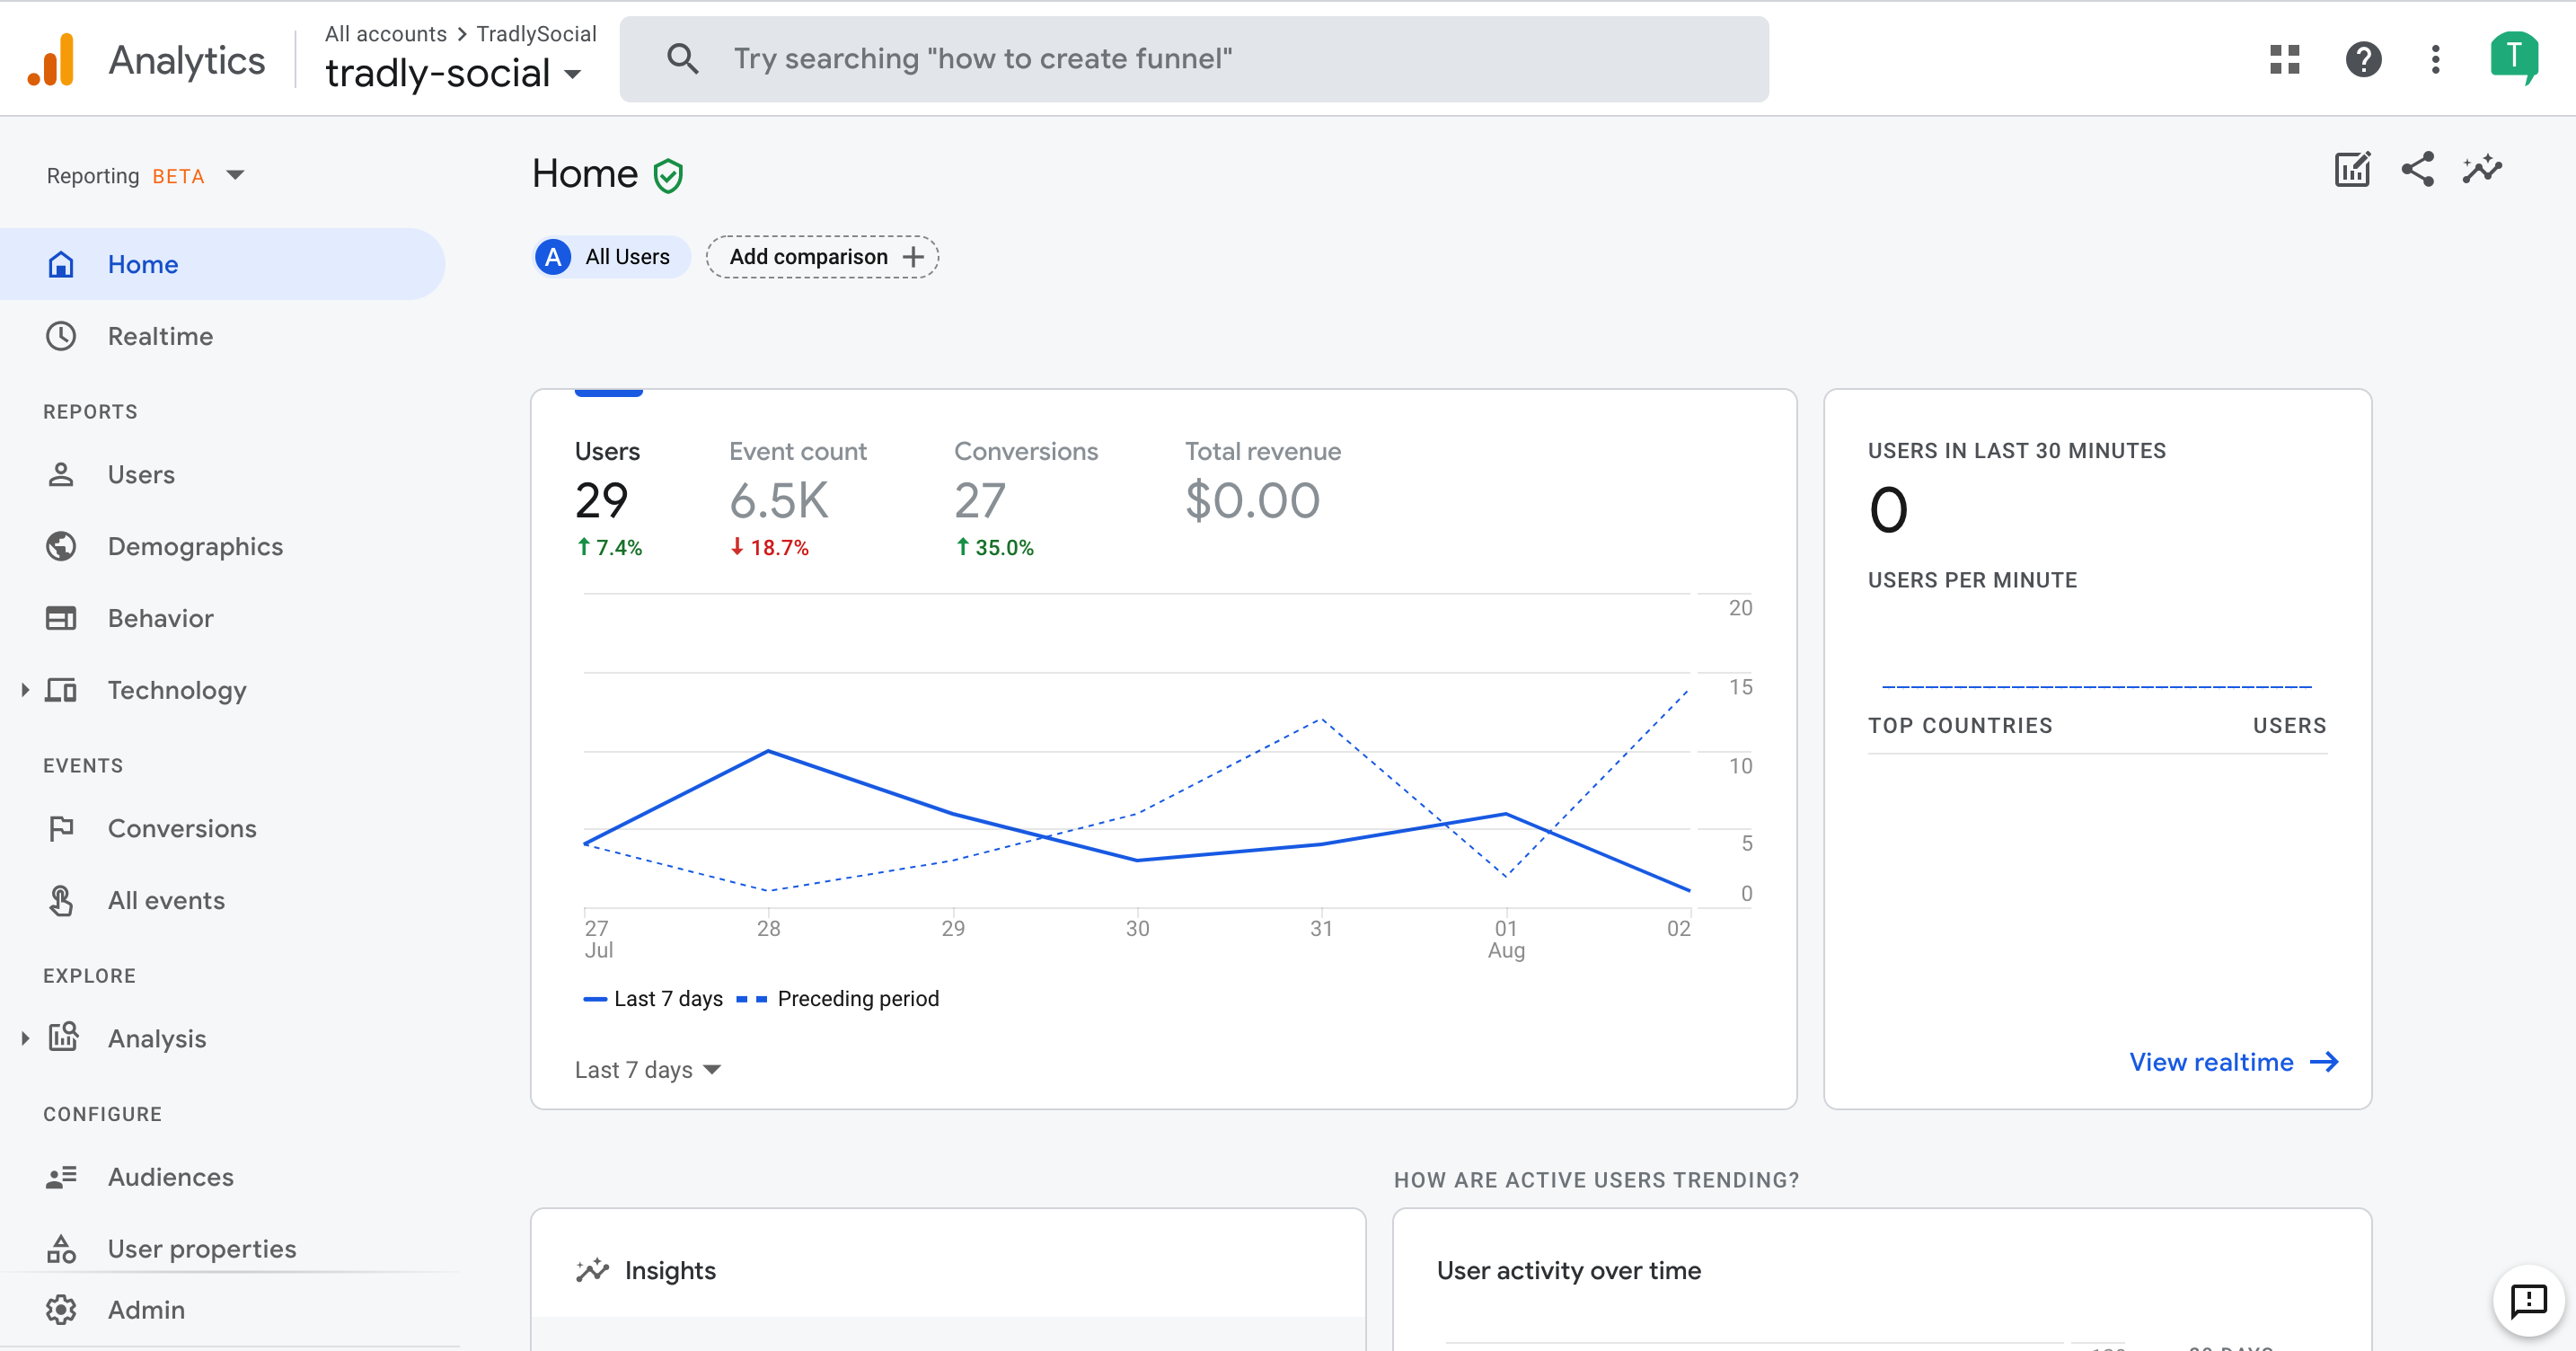Screen dimensions: 2576x1351
Task: Expand the Technology report section
Action: tap(25, 690)
